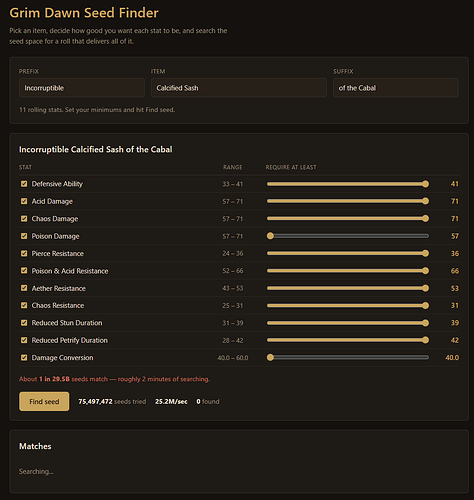Toggle the Damage Conversion checkbox
Image resolution: width=474 pixels, height=500 pixels.
(x=24, y=357)
